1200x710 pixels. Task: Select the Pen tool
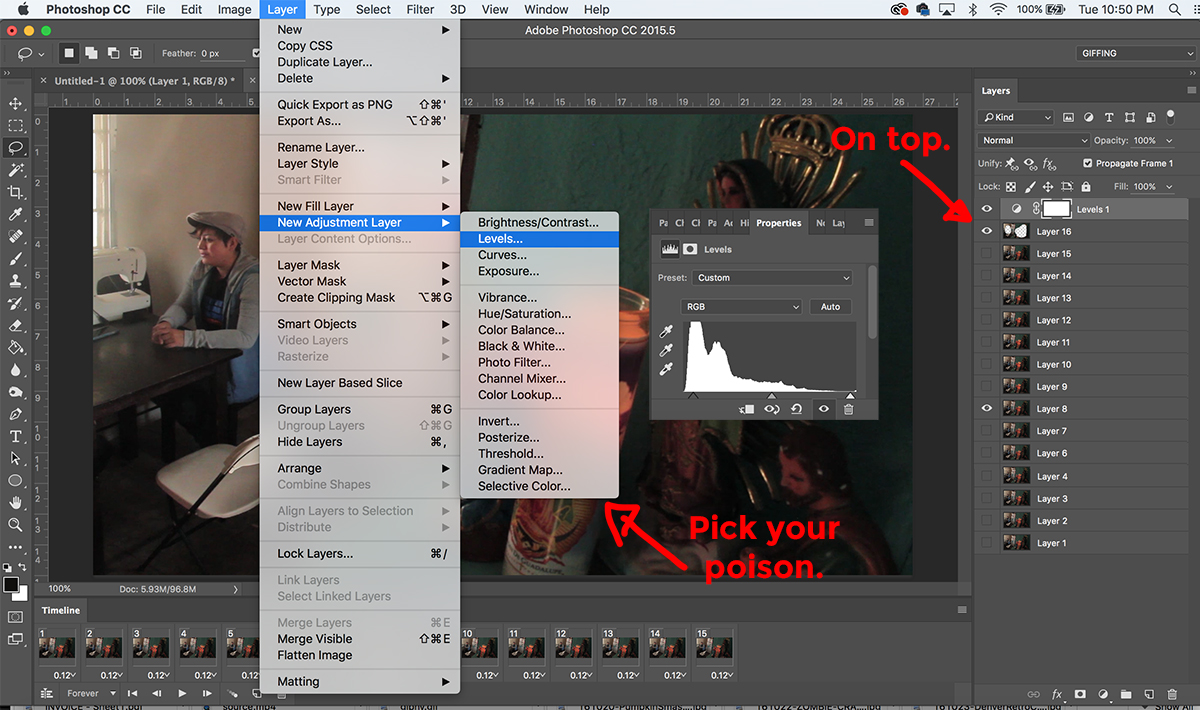tap(15, 414)
